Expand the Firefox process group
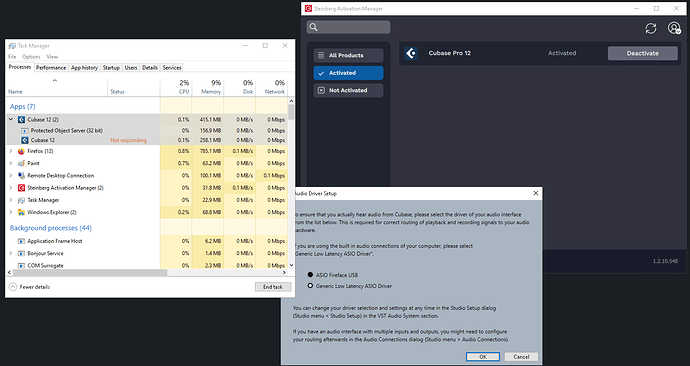This screenshot has width=690, height=366. pos(11,151)
